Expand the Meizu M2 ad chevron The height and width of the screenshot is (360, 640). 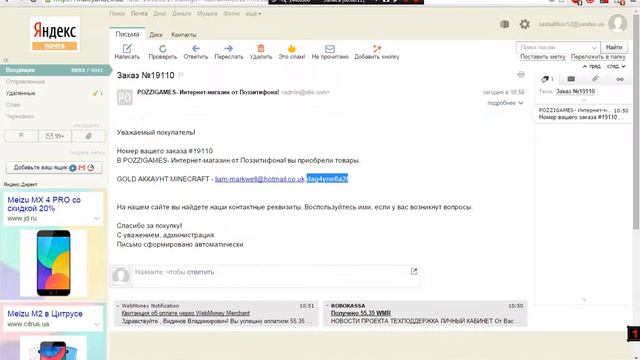click(x=96, y=324)
